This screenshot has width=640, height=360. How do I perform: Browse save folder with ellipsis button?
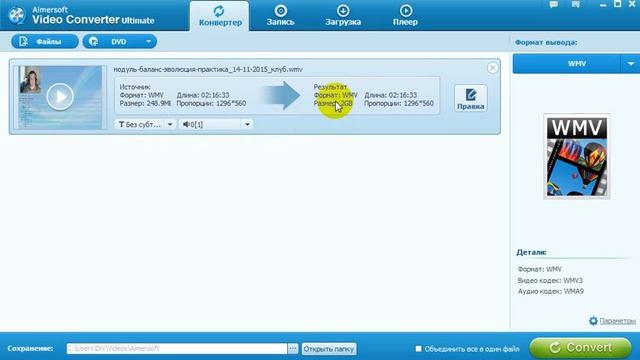click(293, 349)
